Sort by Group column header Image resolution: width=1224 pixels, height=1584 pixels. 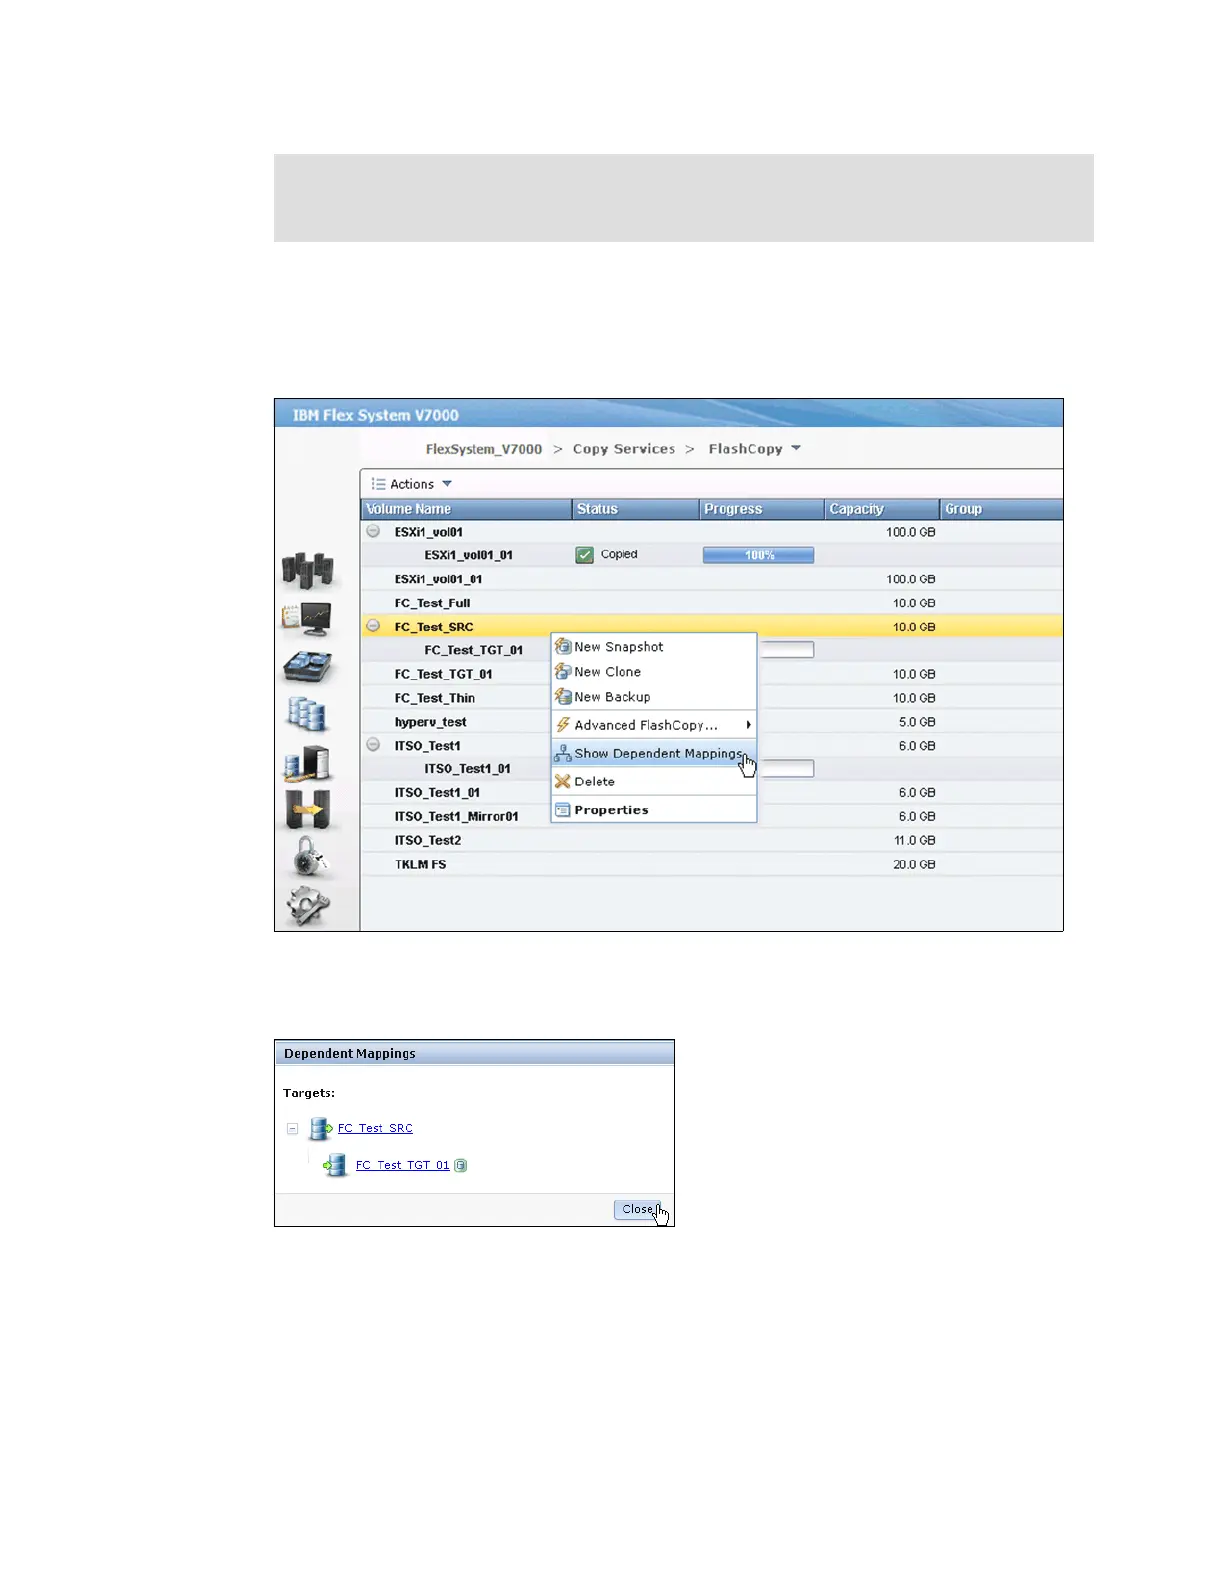1001,509
